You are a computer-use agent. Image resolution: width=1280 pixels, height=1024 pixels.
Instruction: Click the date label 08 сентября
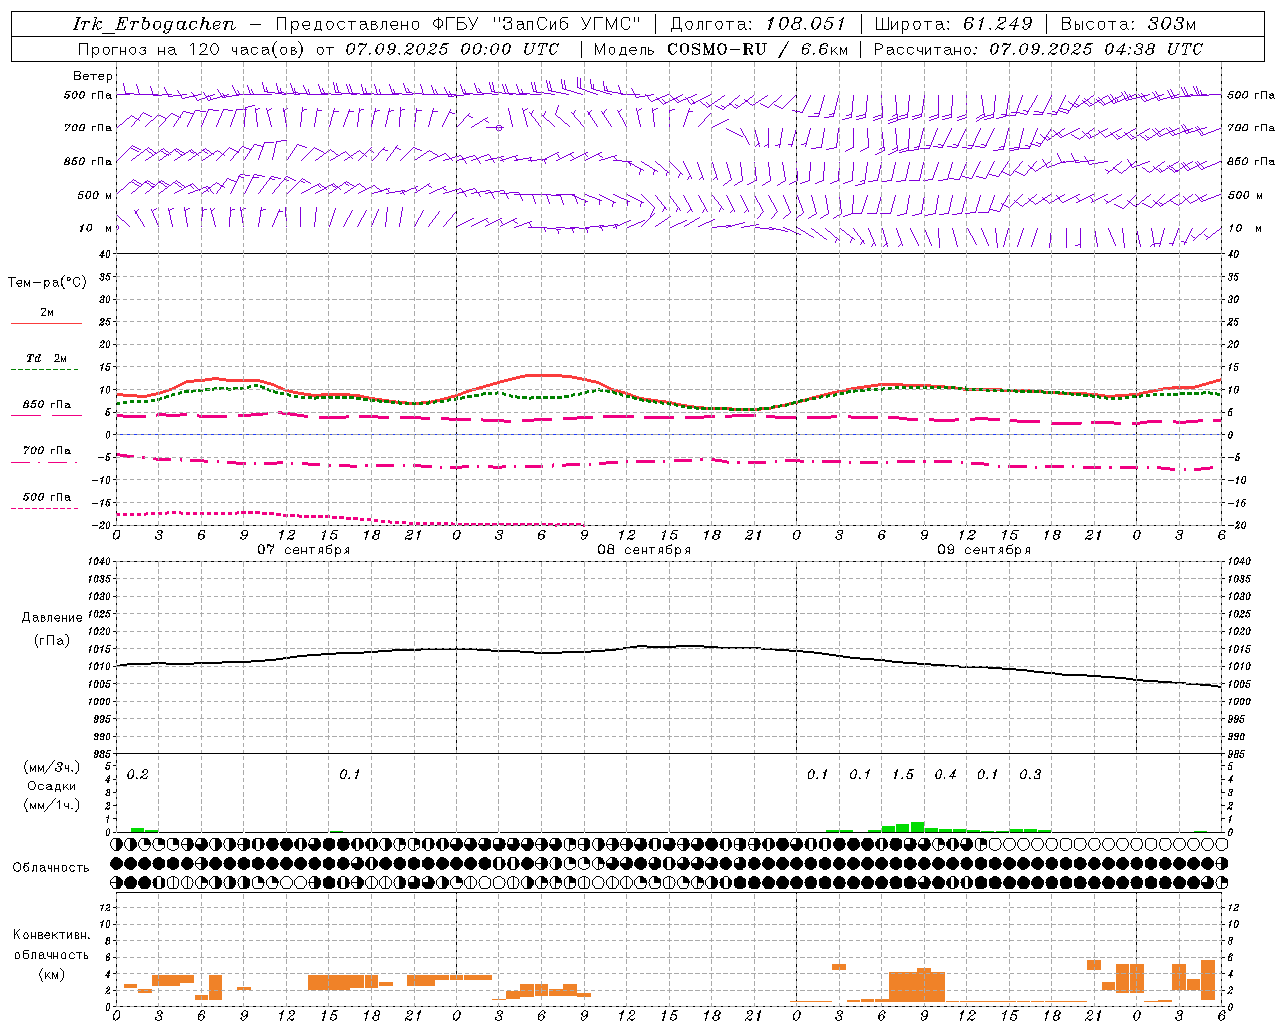(x=644, y=550)
